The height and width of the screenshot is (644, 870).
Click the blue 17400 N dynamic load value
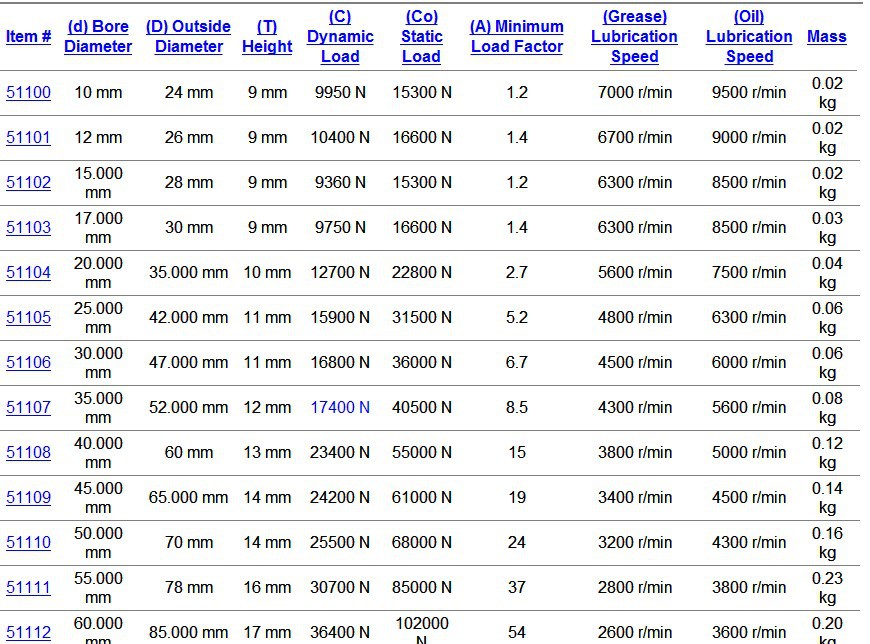click(340, 408)
